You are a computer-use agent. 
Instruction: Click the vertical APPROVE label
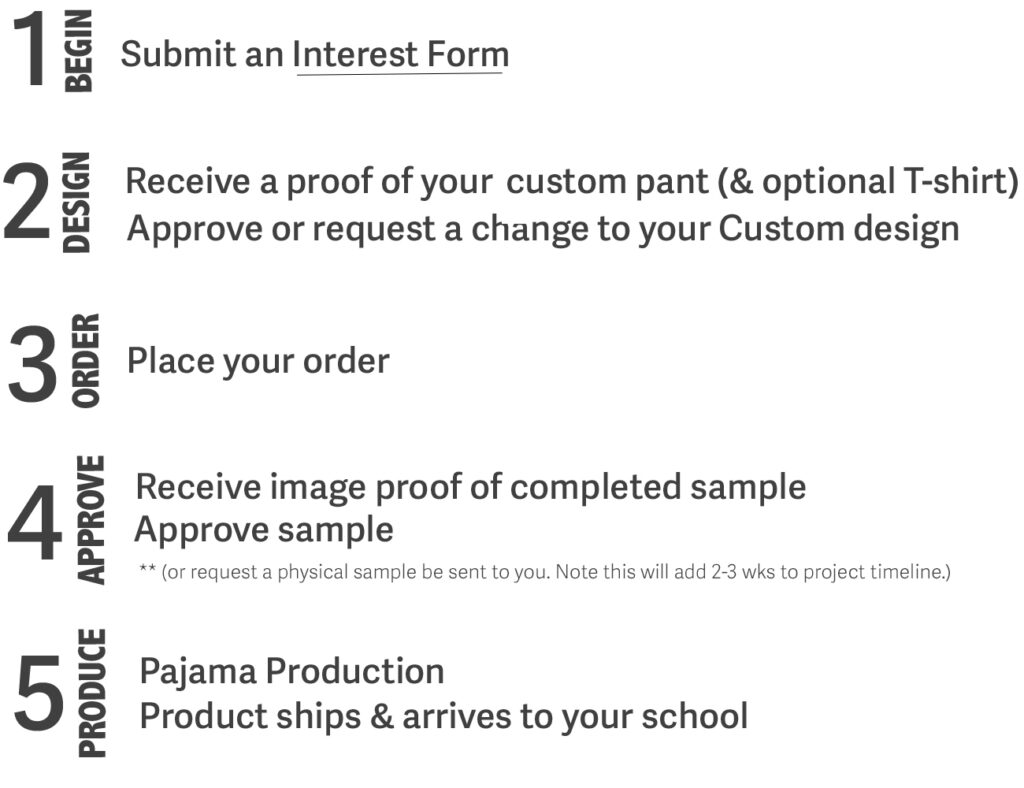(91, 520)
